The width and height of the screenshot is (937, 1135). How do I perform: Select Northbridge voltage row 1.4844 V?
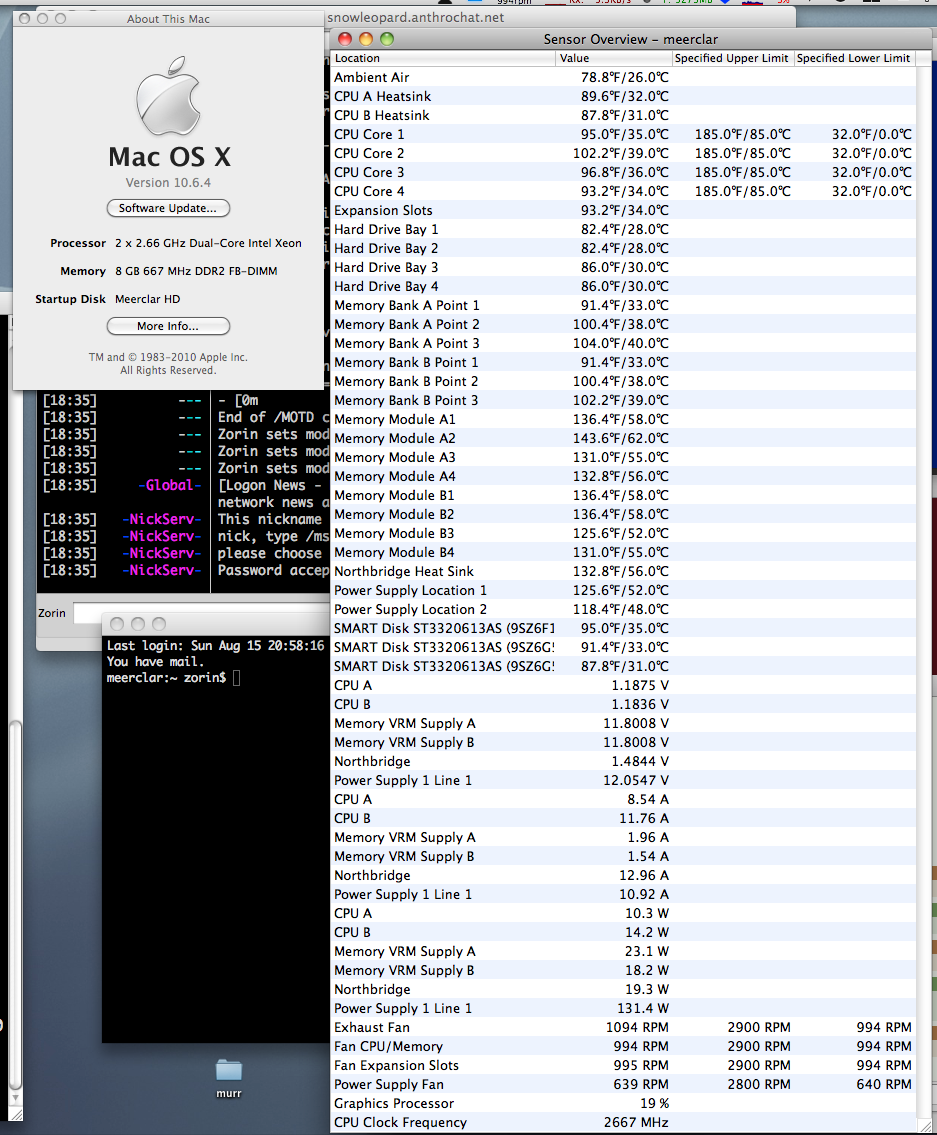coord(623,761)
